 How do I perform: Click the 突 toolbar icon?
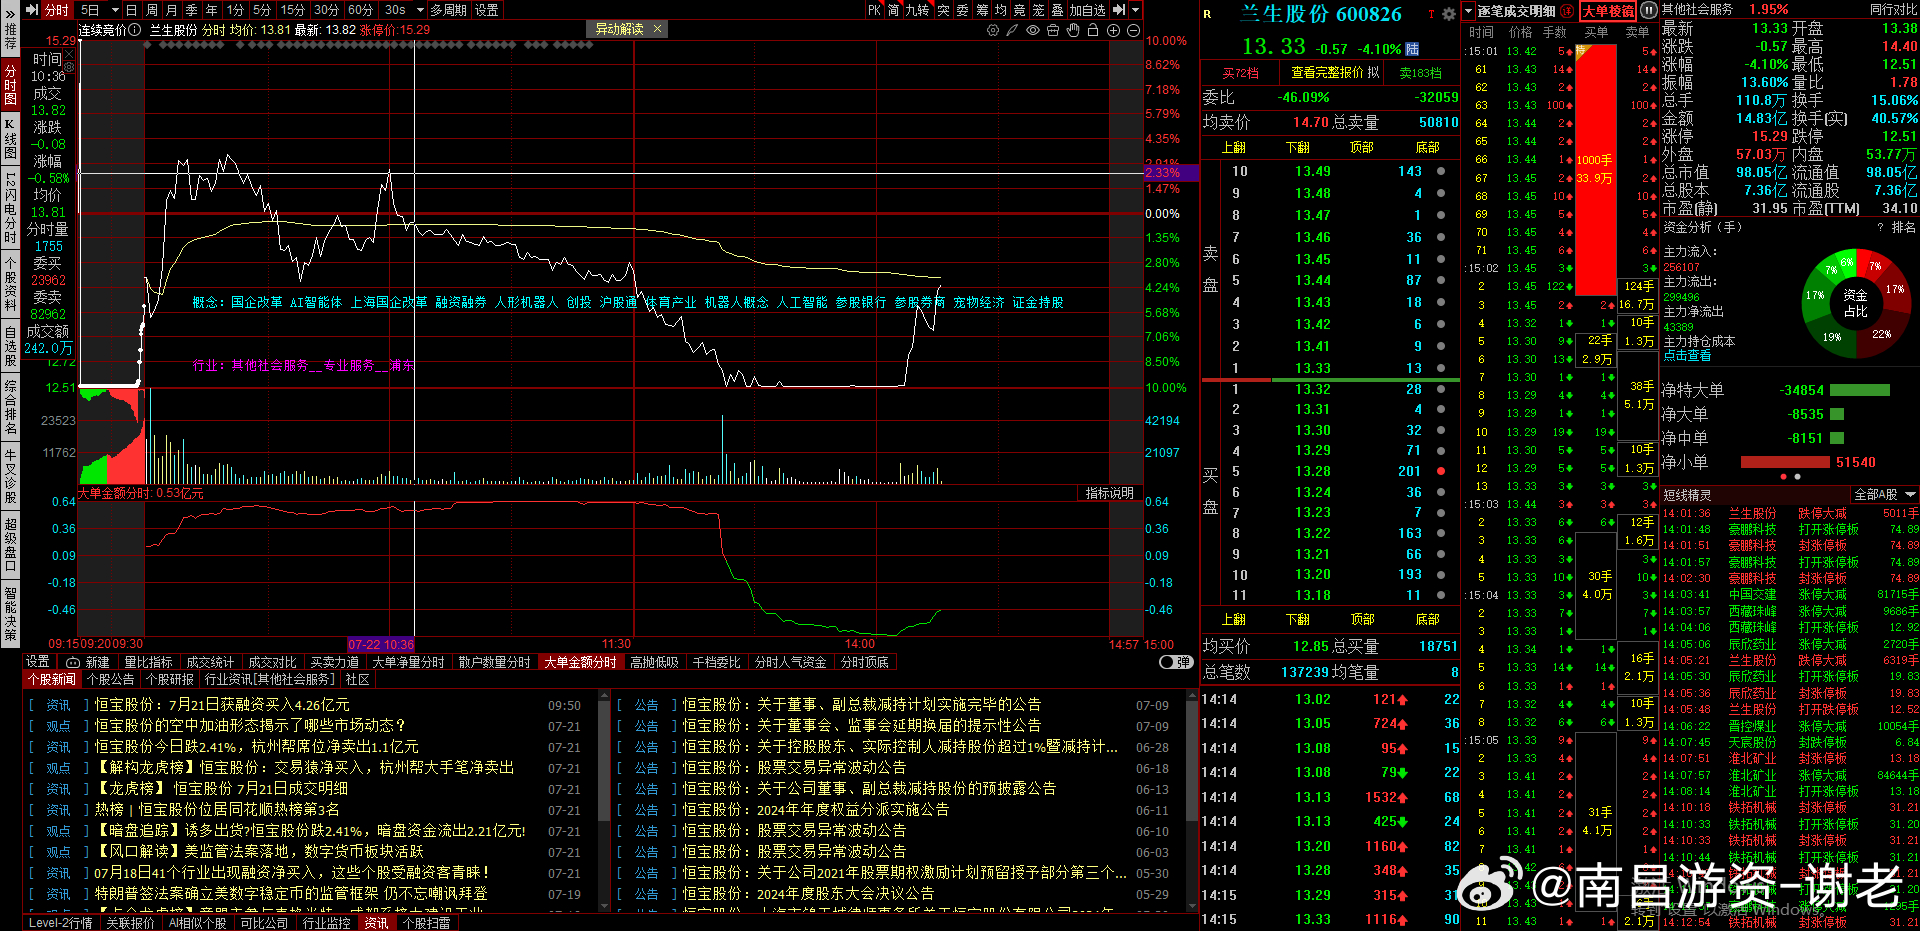point(943,10)
